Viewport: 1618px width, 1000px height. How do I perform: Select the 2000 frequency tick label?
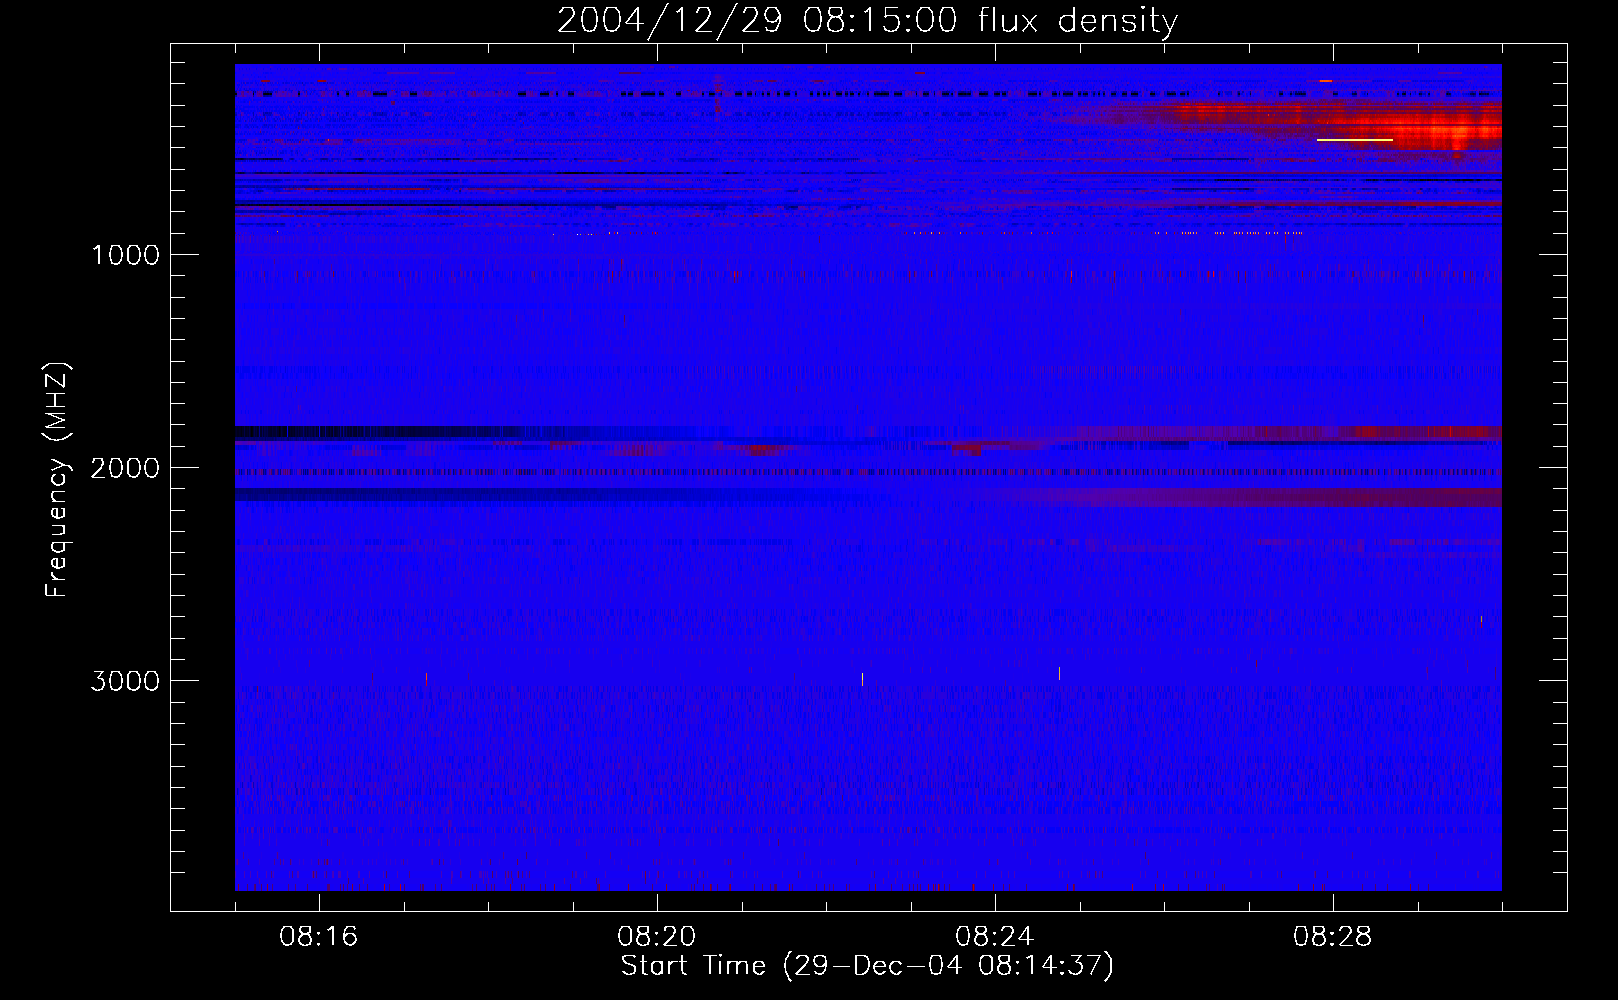[125, 468]
